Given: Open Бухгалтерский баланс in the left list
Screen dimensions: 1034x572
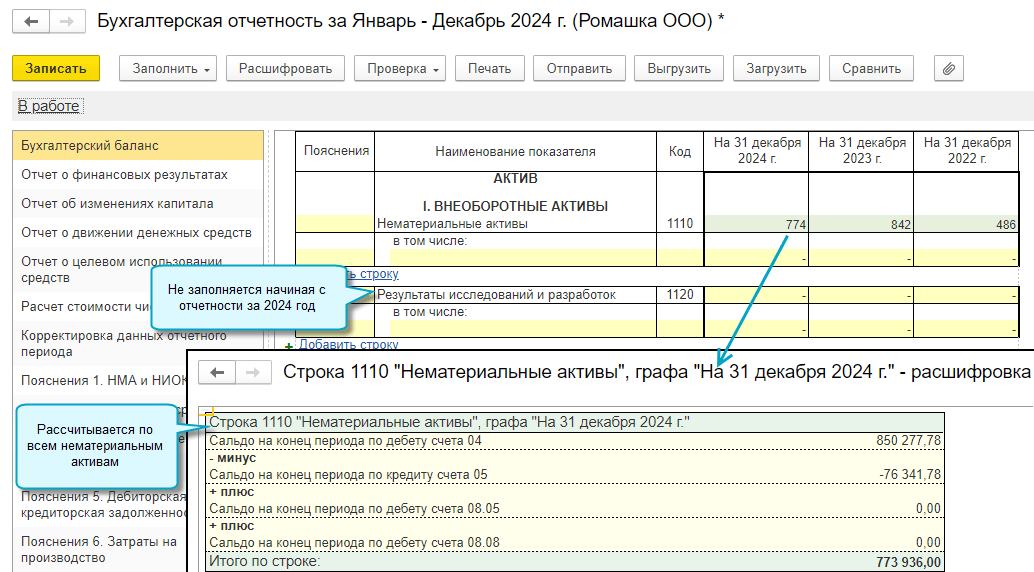Looking at the screenshot, I should pos(90,146).
